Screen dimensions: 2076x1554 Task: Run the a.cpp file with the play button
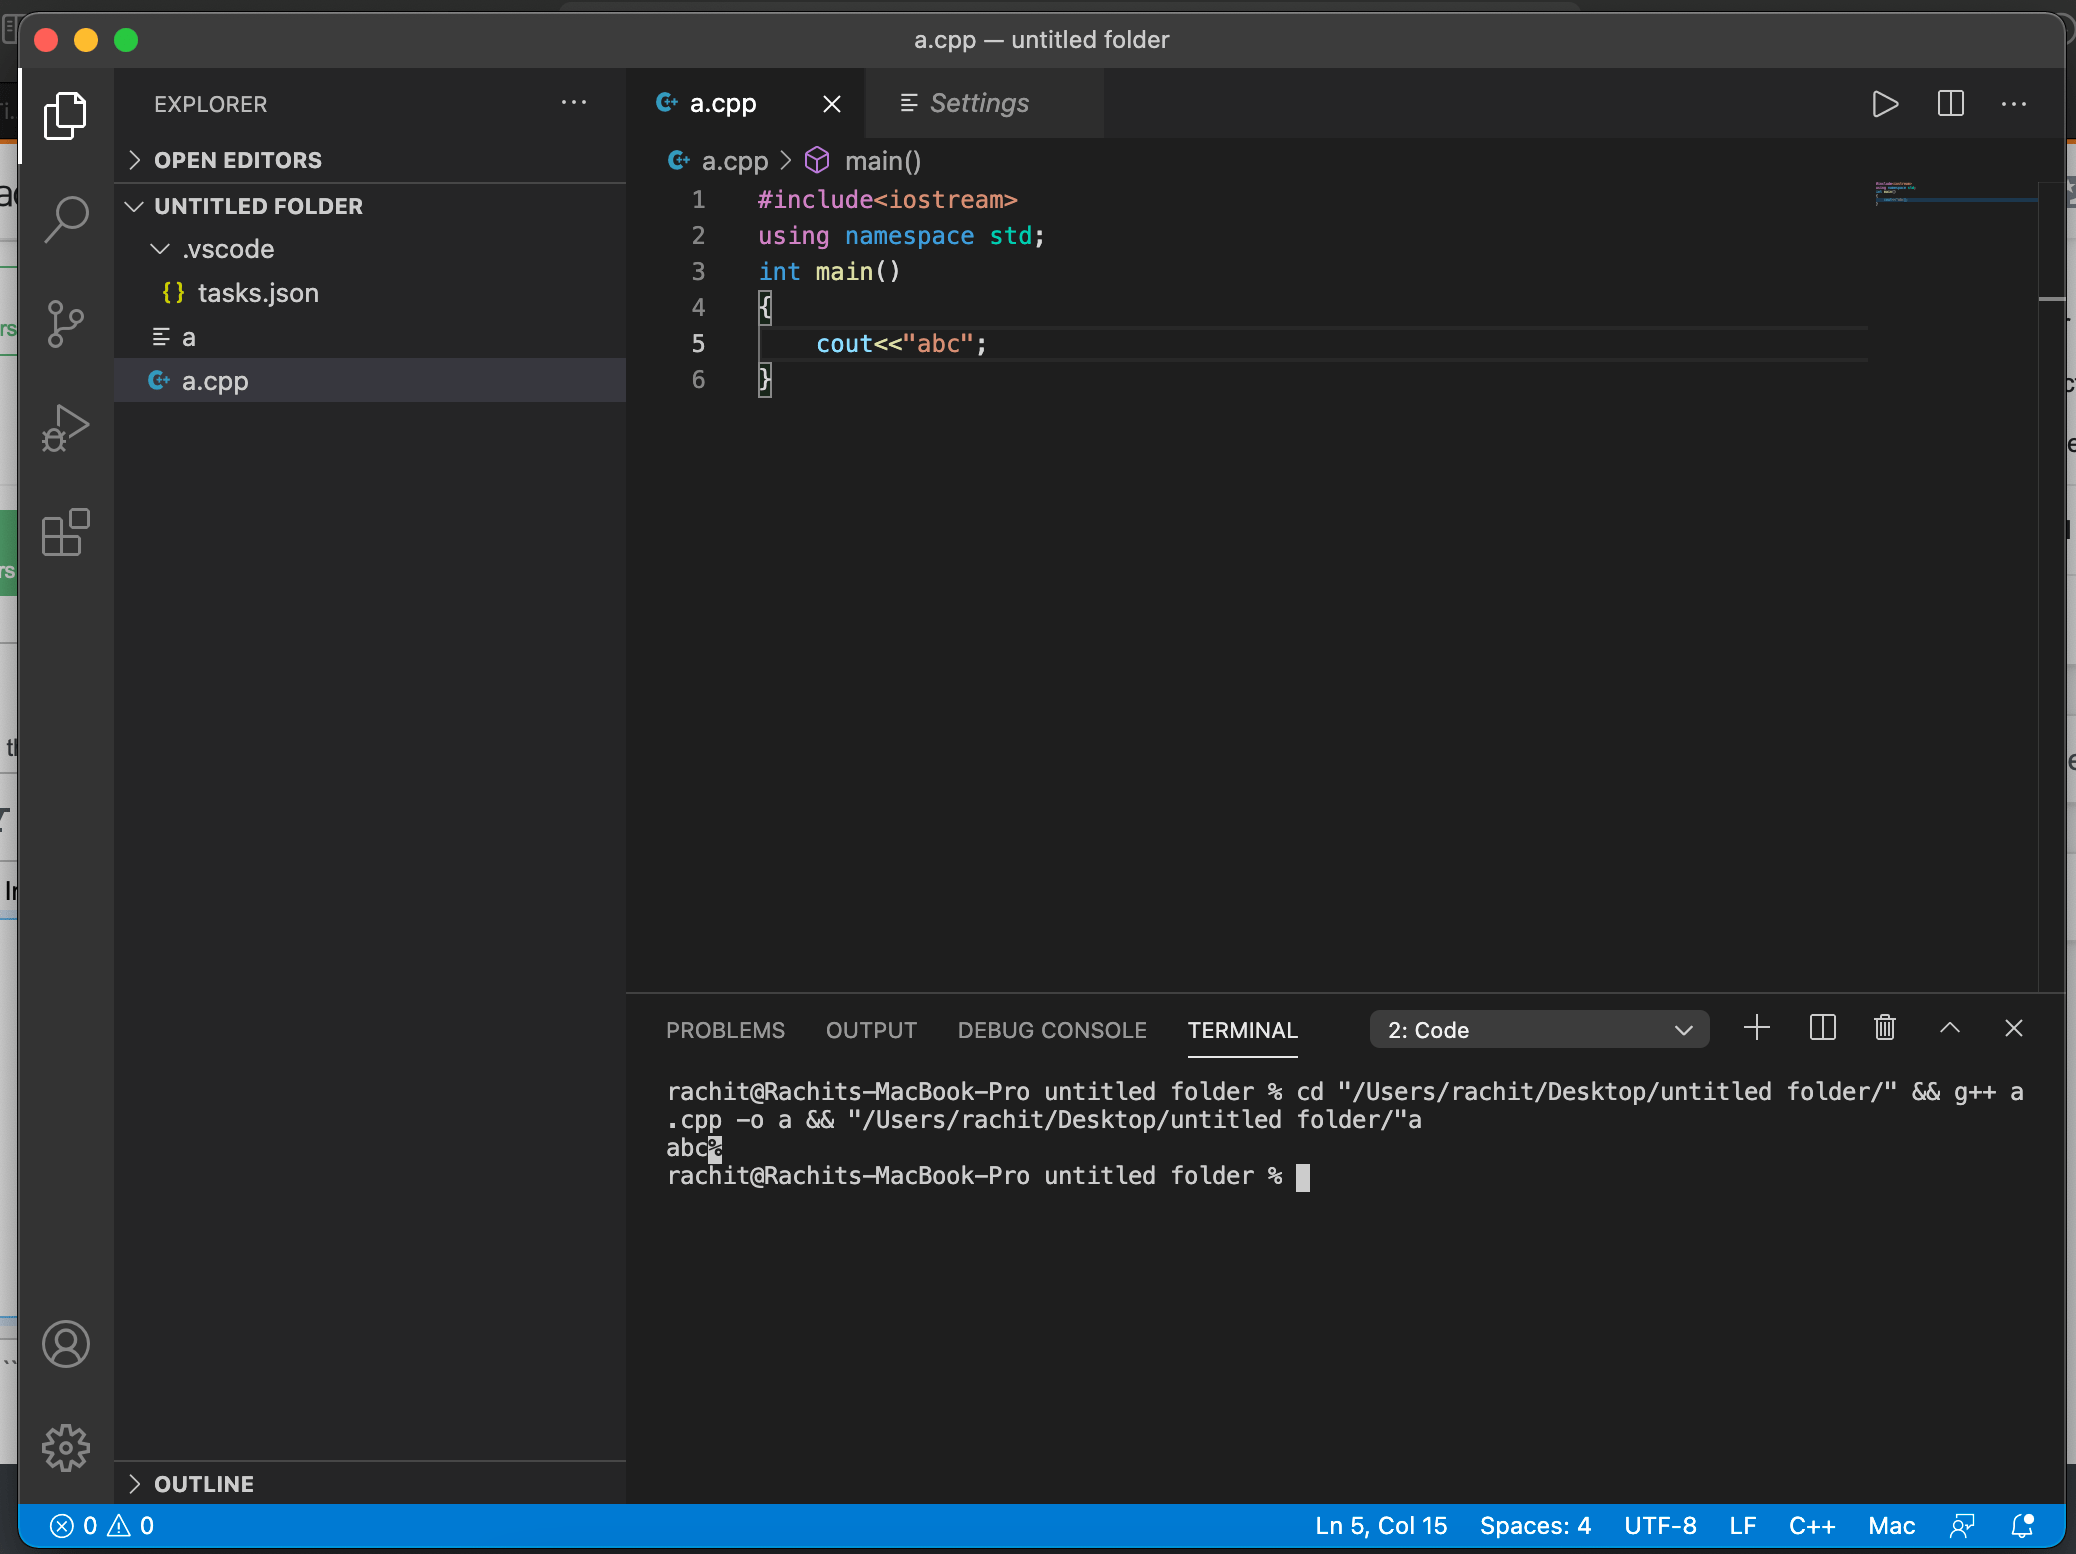[1884, 103]
